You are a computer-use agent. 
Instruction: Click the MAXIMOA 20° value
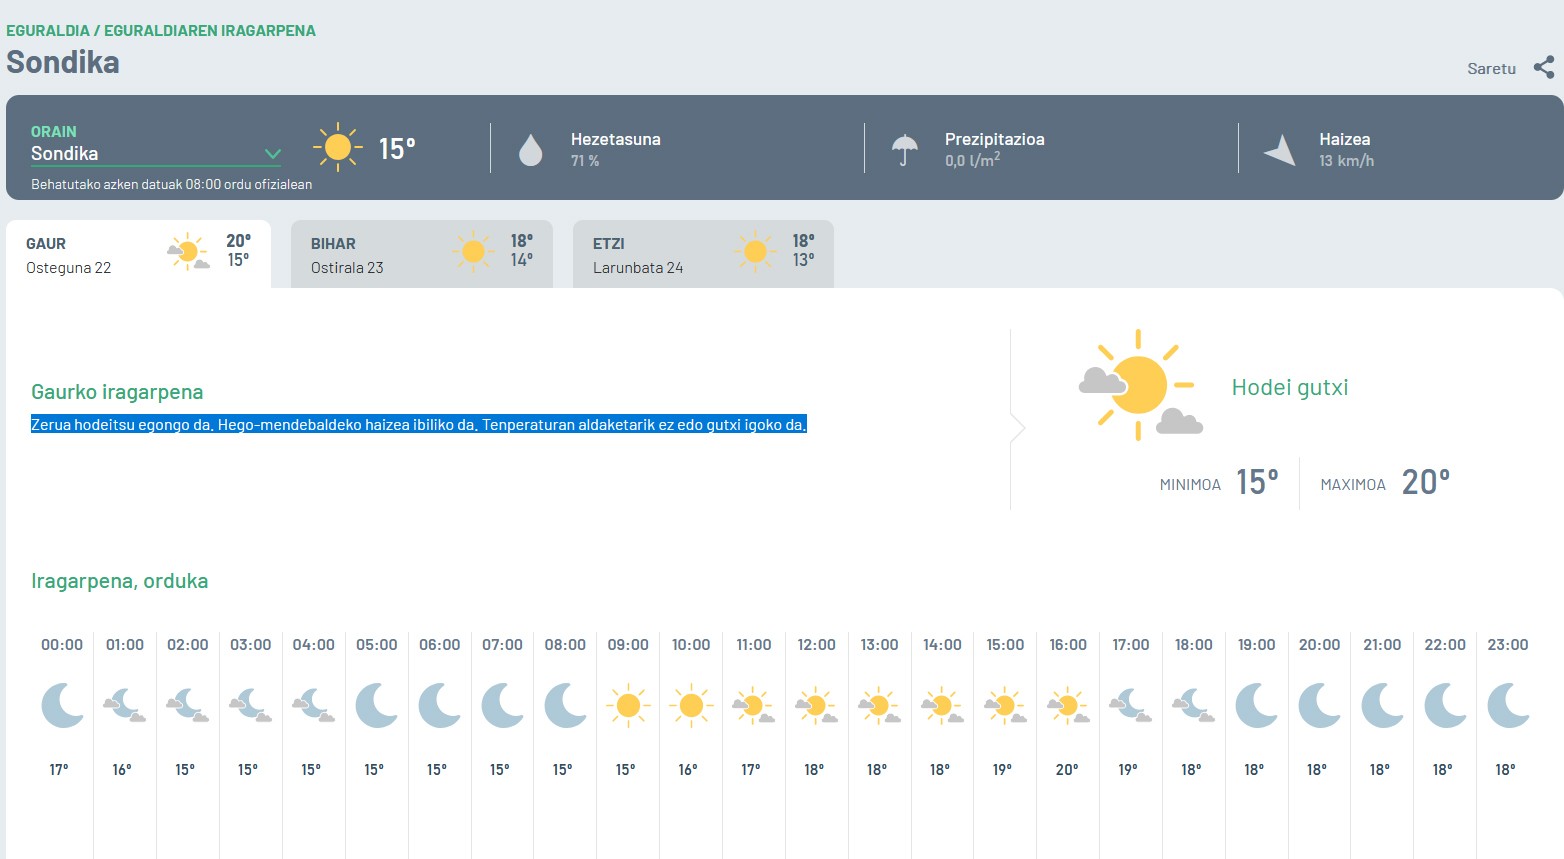(x=1426, y=482)
